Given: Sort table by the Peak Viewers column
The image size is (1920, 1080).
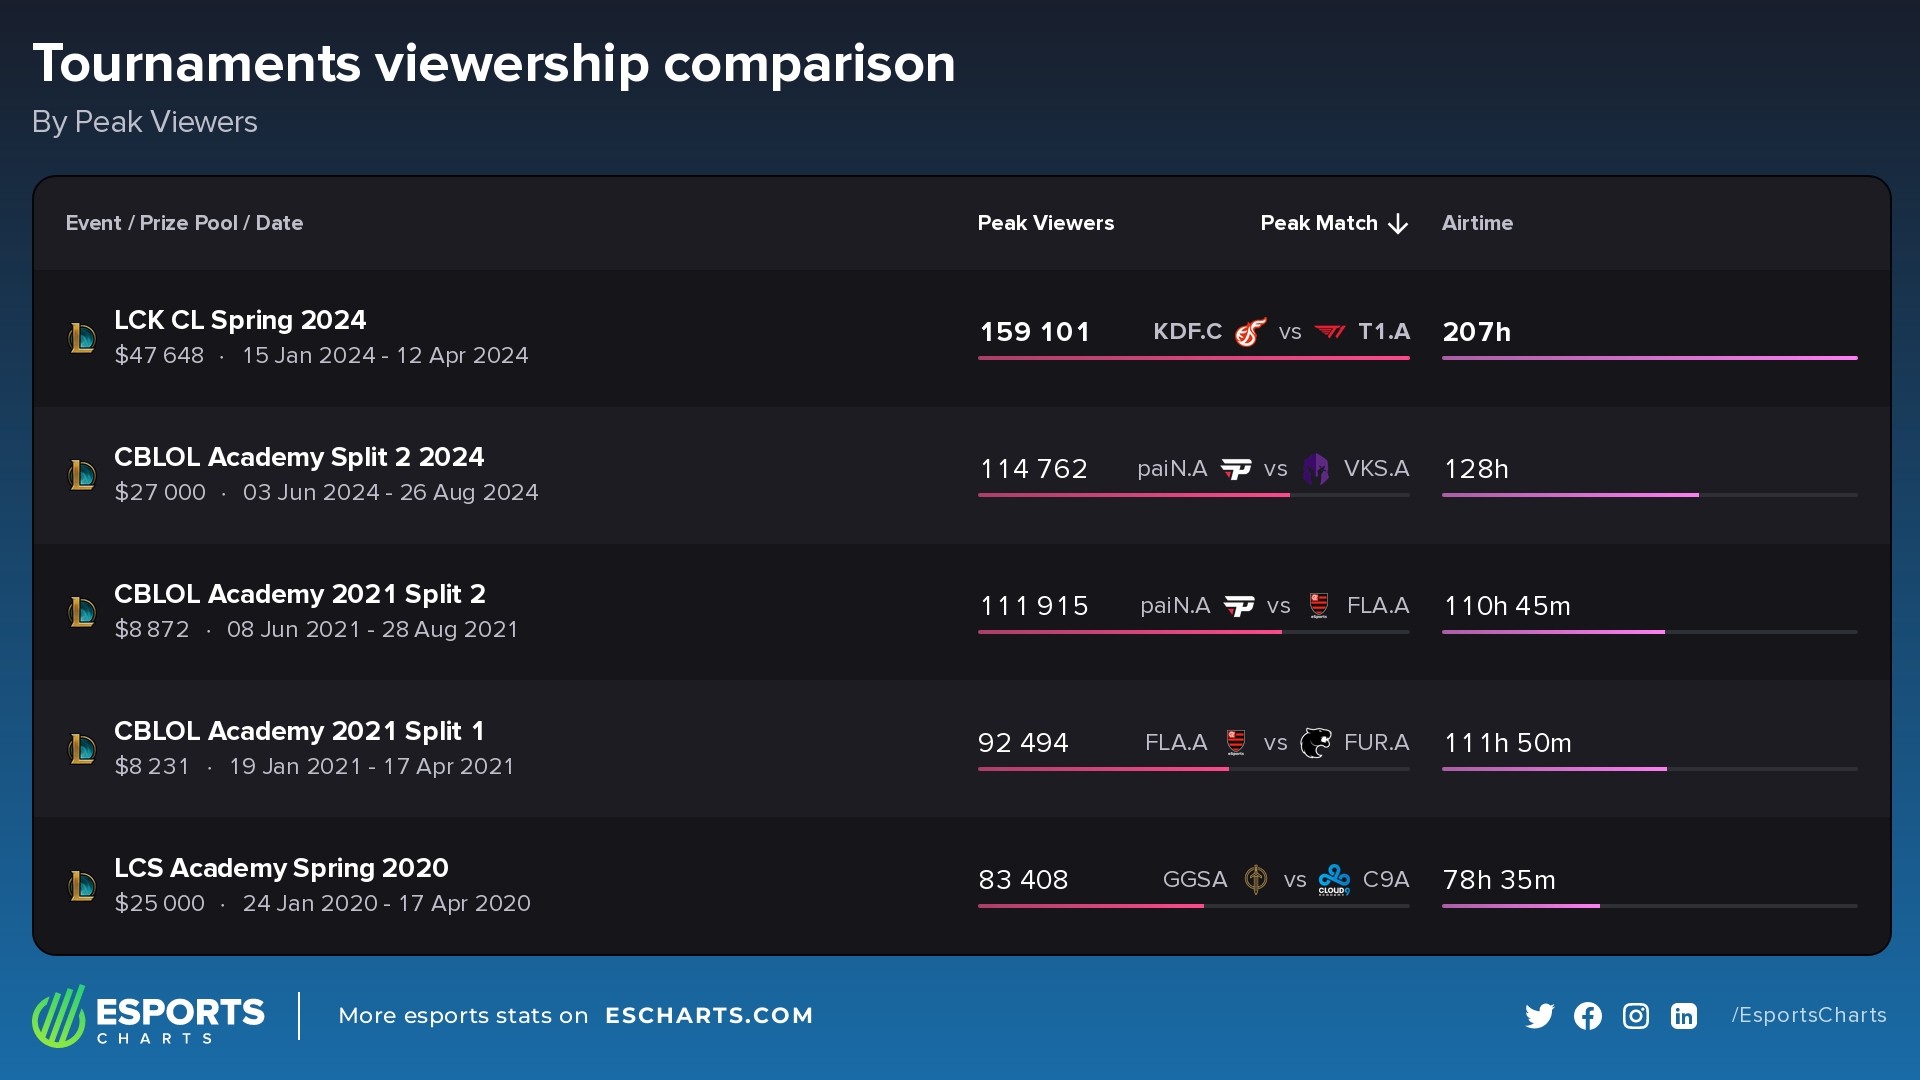Looking at the screenshot, I should point(1046,223).
